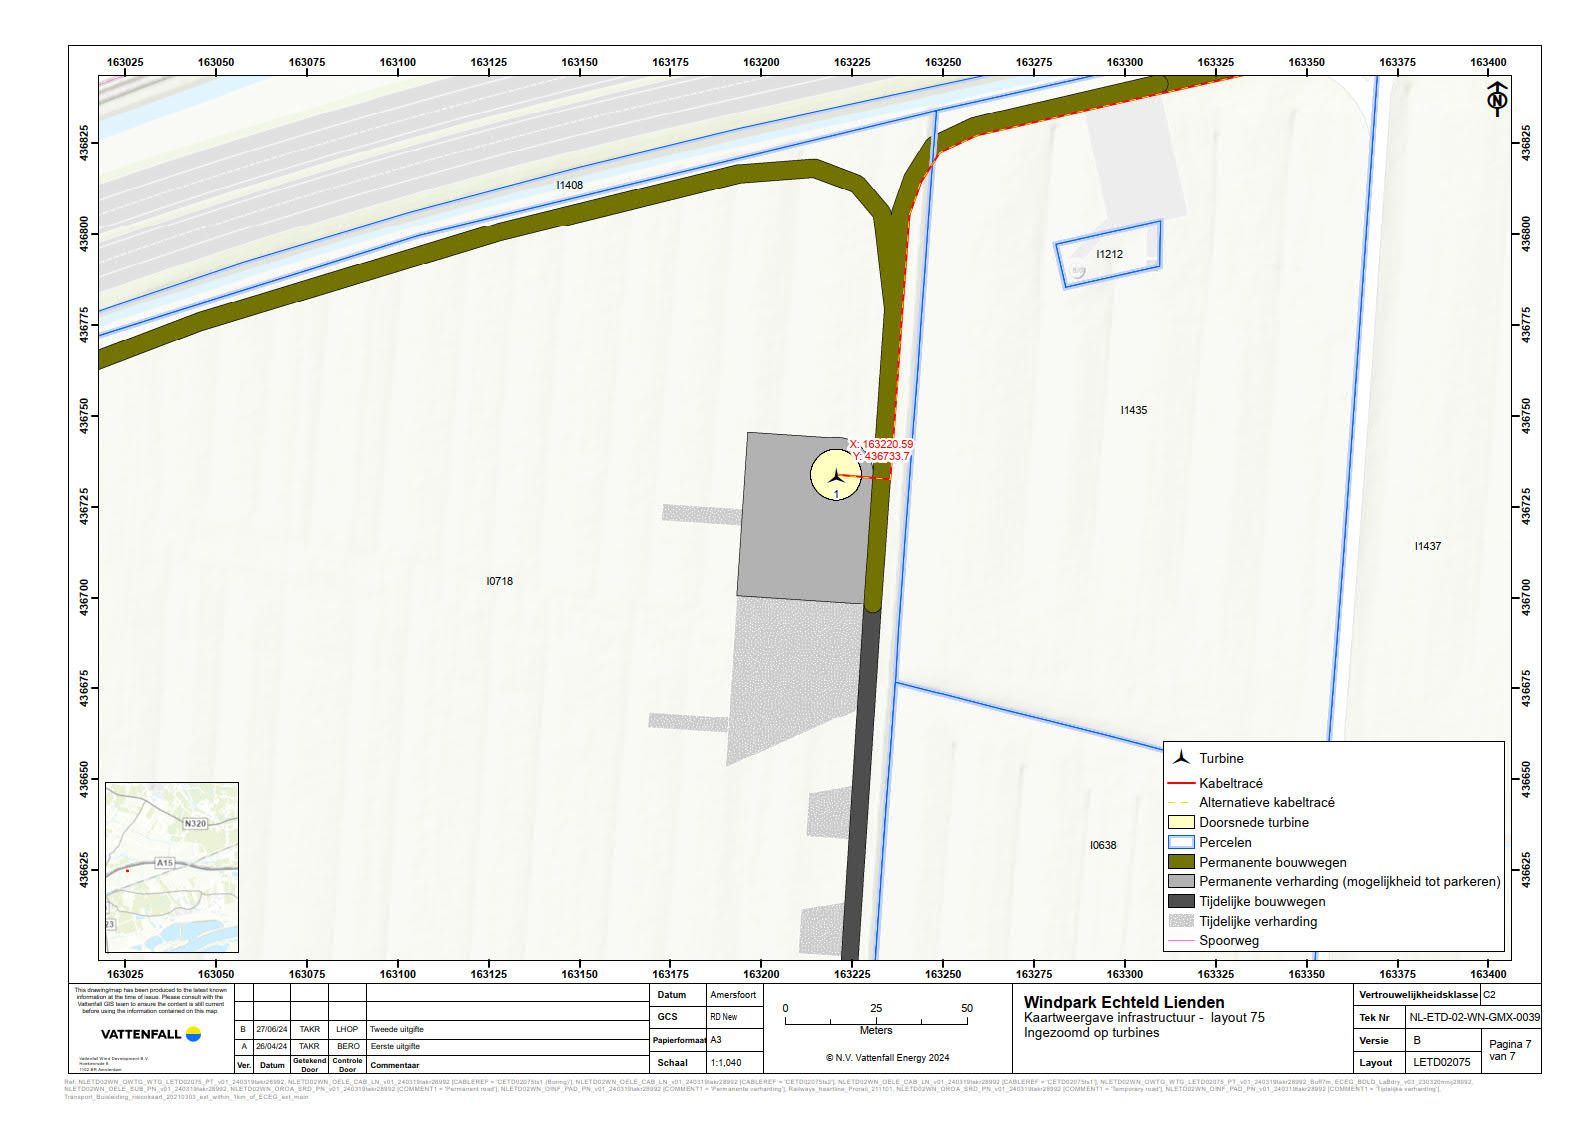Image resolution: width=1587 pixels, height=1123 pixels.
Task: Select the Tijdelijke bouwwegen dark gray swatch
Action: pos(1181,901)
